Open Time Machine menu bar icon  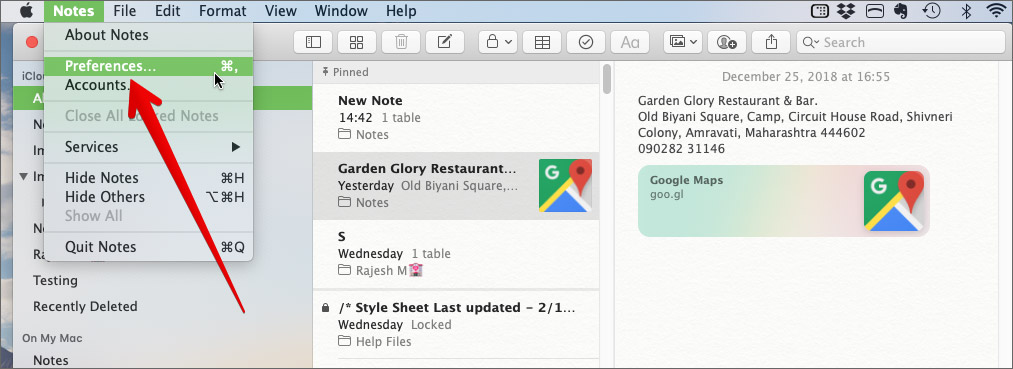(932, 11)
